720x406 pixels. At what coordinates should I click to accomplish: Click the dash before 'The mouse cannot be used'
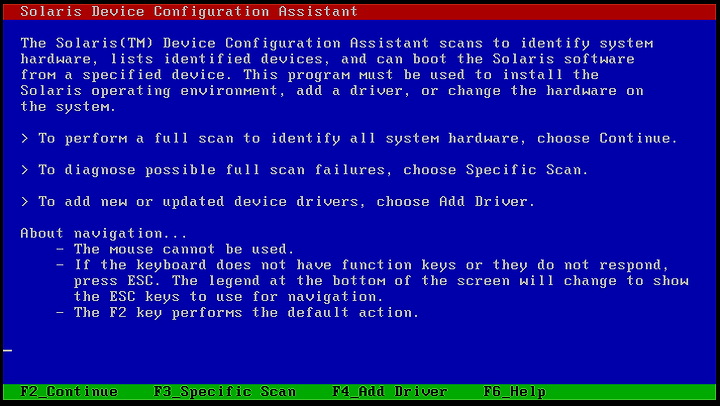(x=60, y=249)
